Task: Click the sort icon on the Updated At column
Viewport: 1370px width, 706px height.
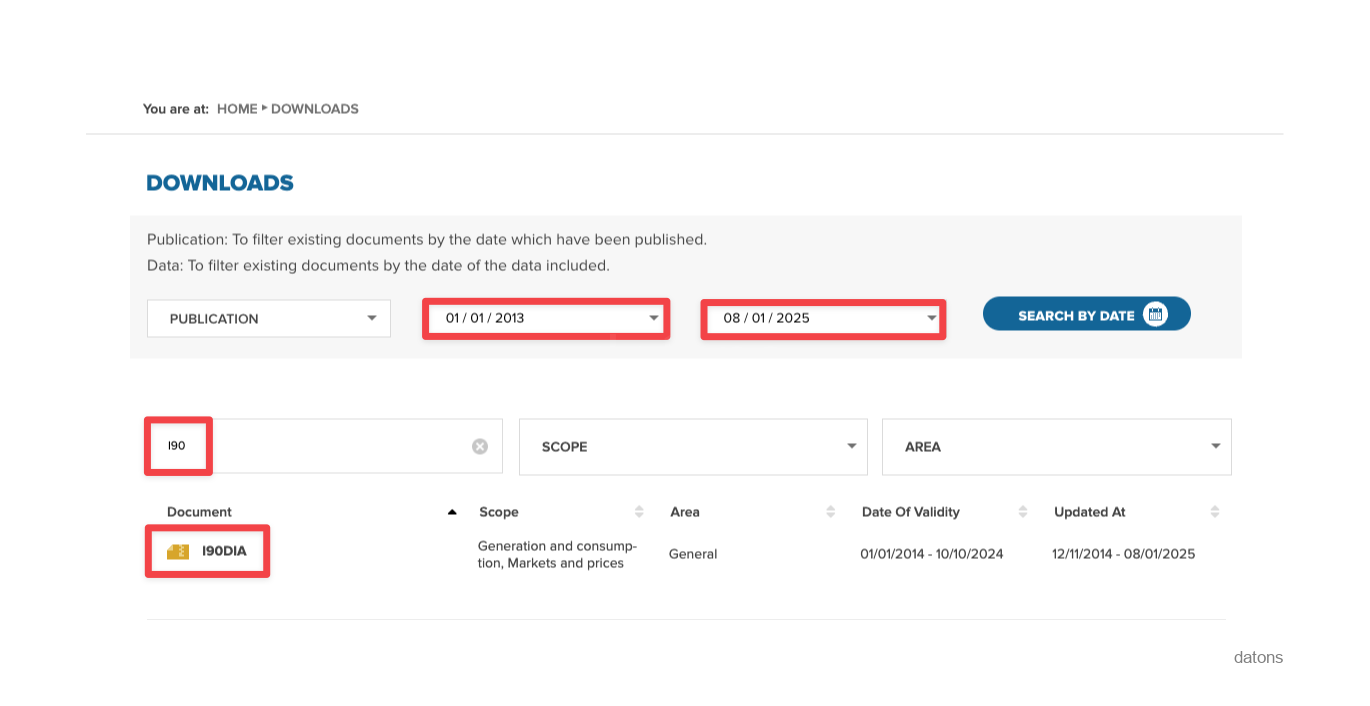Action: point(1213,511)
